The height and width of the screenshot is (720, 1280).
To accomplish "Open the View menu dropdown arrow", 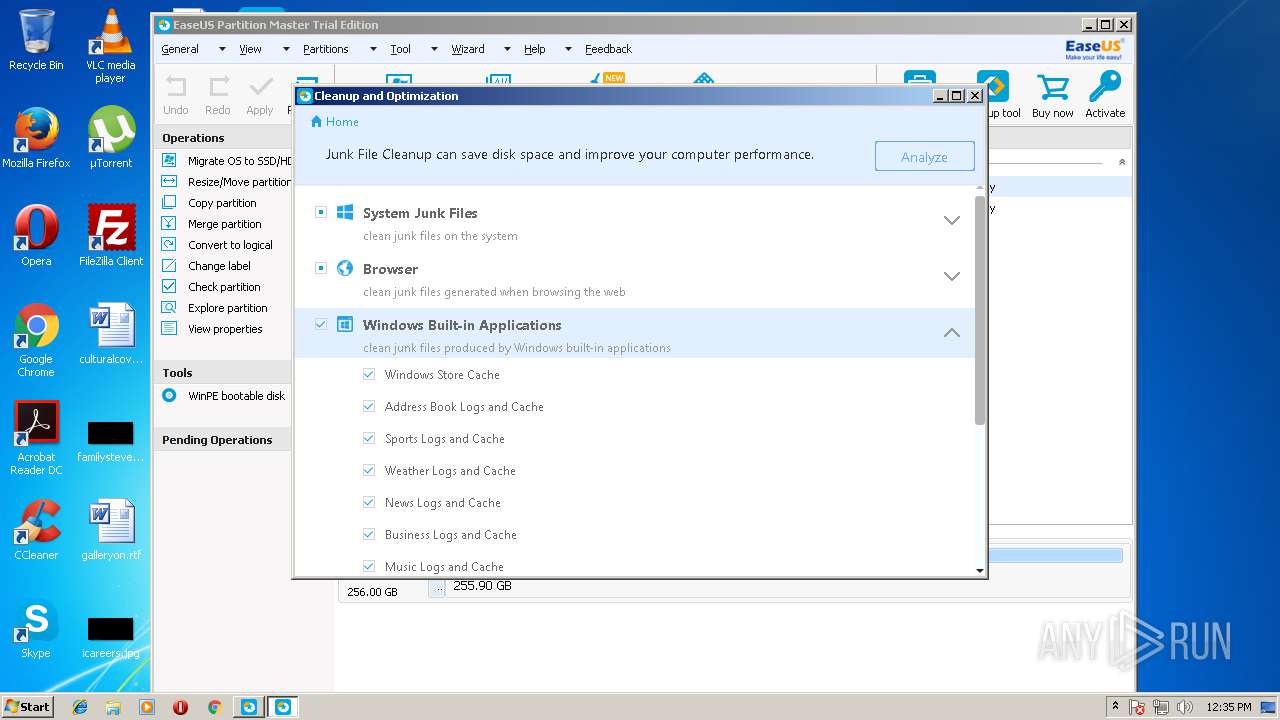I will tap(286, 49).
